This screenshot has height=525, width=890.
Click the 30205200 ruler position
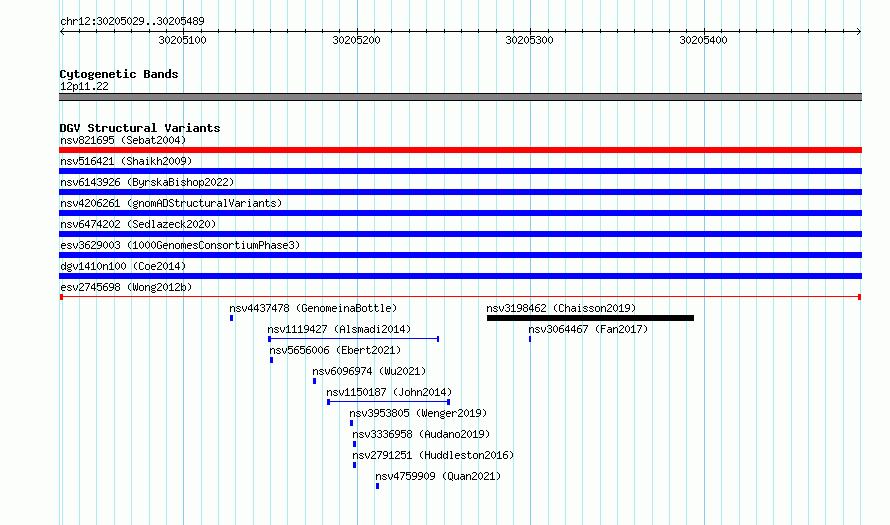click(x=356, y=40)
